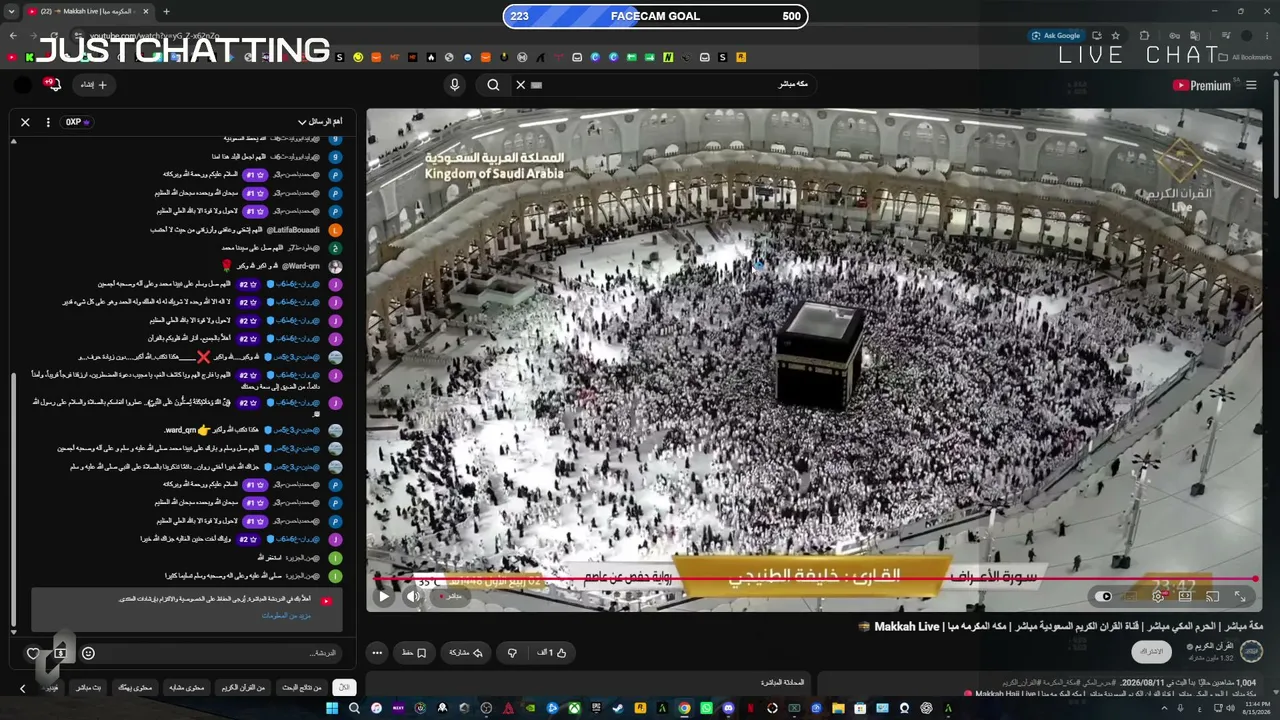This screenshot has width=1280, height=720.
Task: Open the YouTube notifications bell
Action: tap(54, 85)
